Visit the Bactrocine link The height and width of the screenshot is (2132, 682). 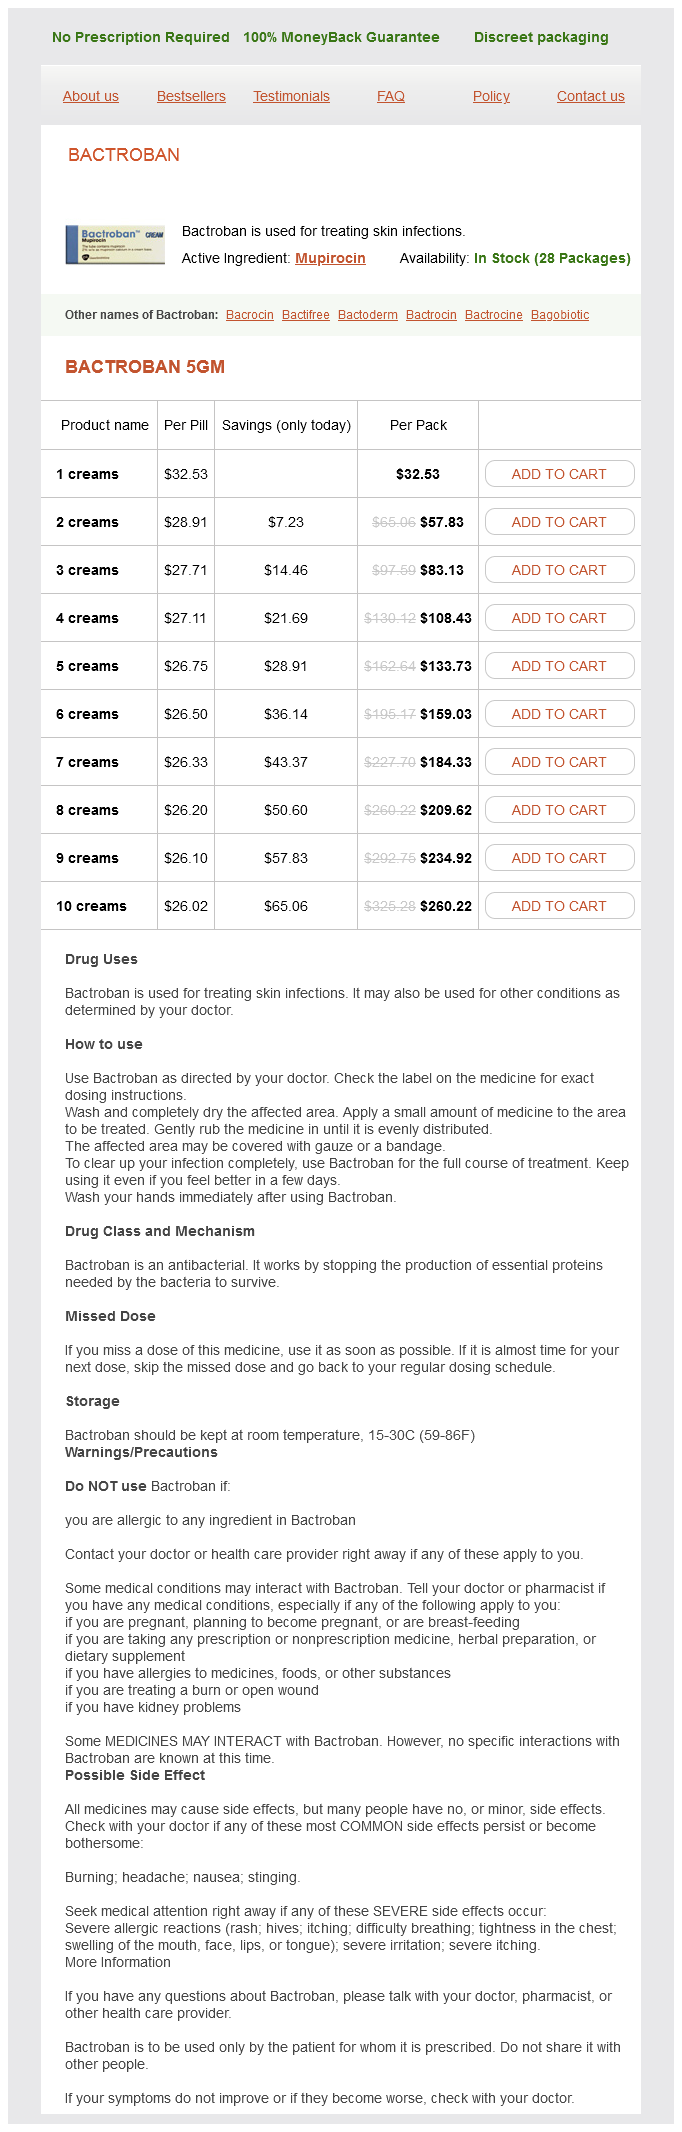(x=494, y=315)
